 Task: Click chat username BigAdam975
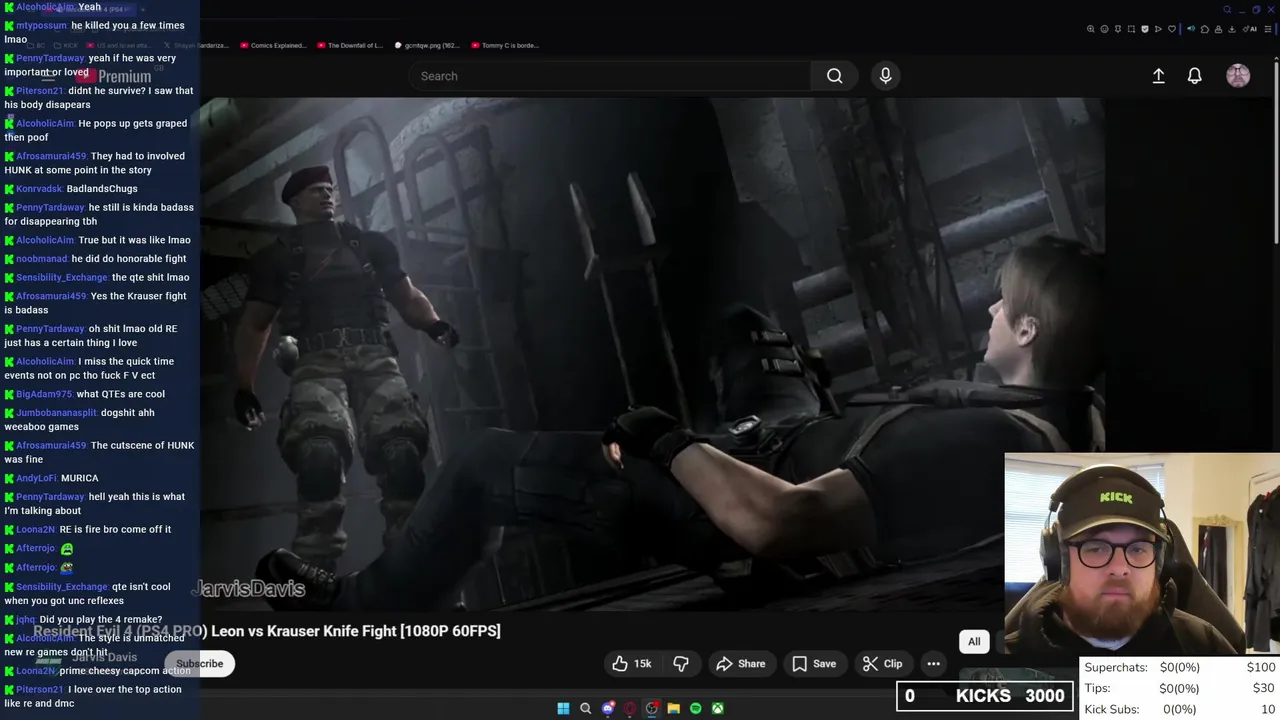tap(44, 394)
